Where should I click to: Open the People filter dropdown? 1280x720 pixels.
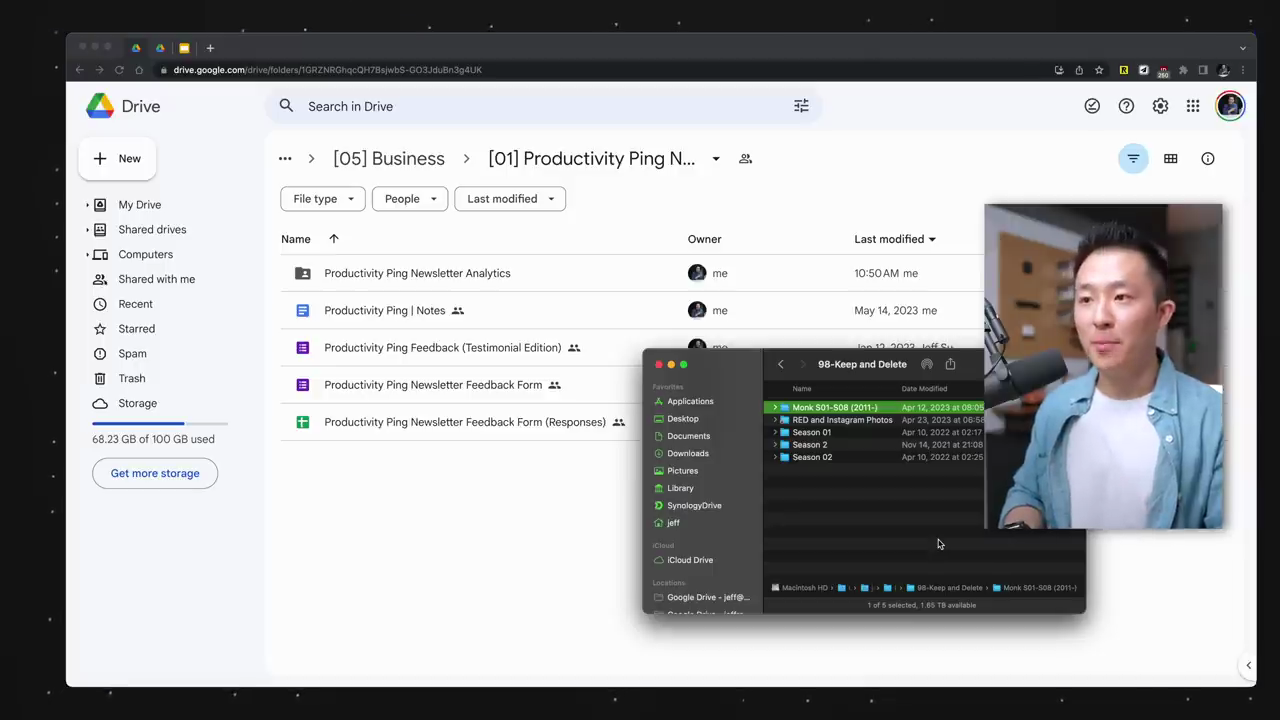pyautogui.click(x=410, y=199)
